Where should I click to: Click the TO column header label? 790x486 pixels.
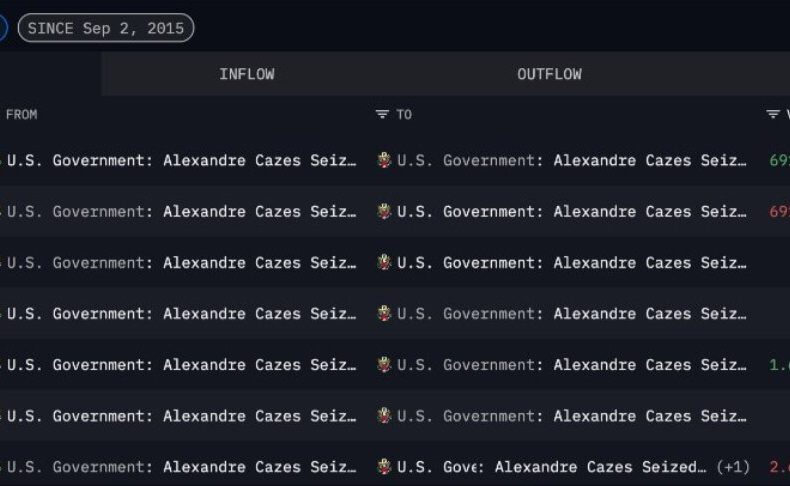click(404, 115)
